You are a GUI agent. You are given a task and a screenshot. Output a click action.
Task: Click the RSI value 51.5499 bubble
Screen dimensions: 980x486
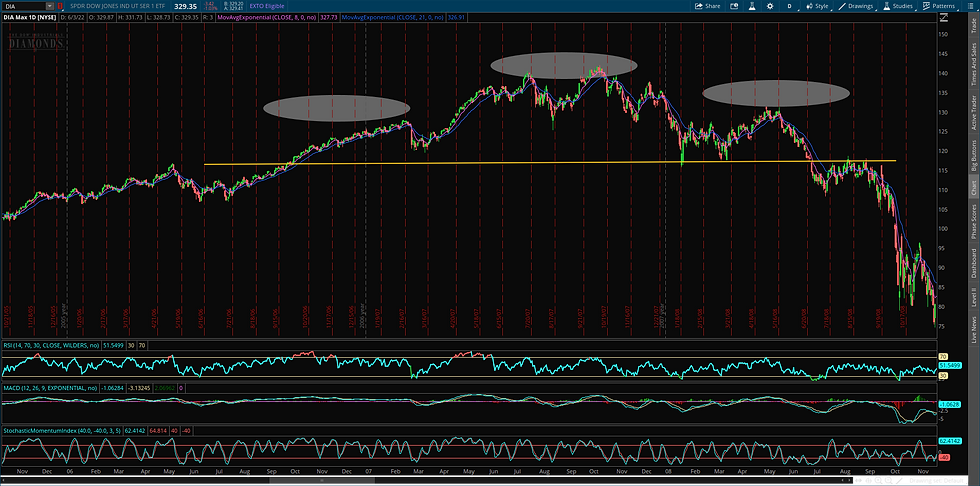(949, 364)
